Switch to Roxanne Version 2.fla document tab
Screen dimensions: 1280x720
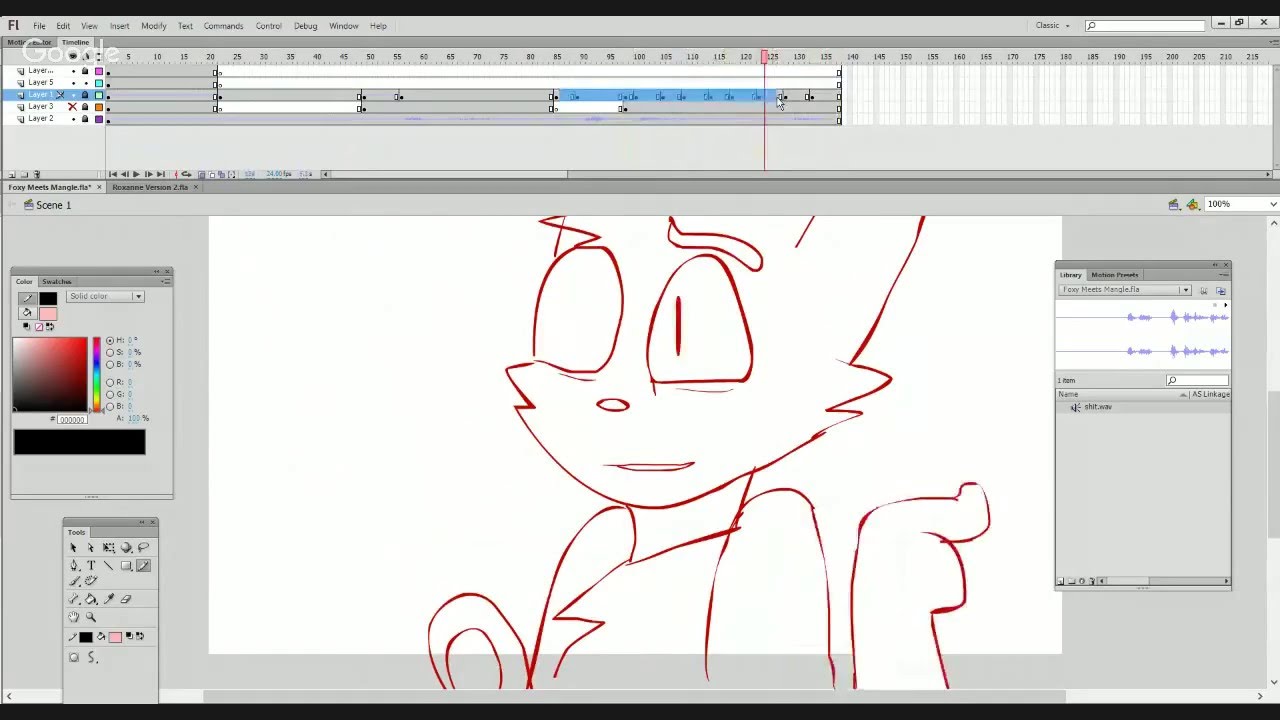150,187
